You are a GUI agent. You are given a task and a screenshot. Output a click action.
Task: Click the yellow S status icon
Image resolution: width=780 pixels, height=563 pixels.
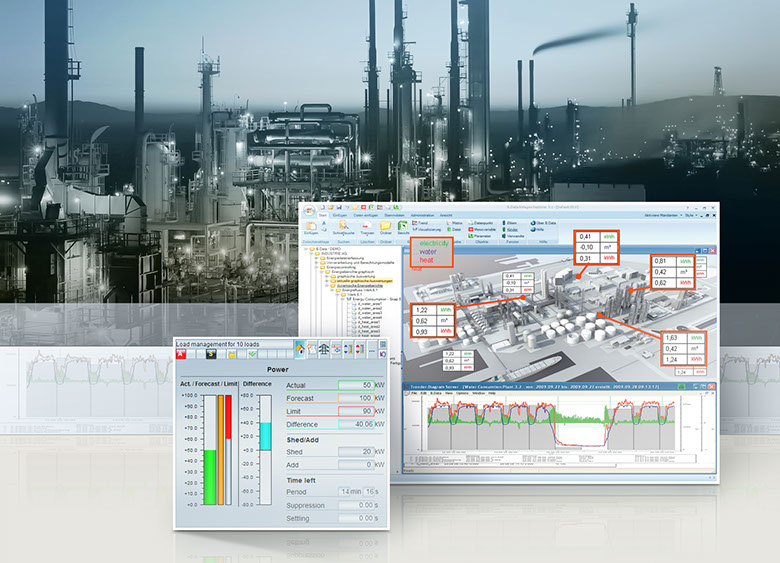(x=212, y=353)
